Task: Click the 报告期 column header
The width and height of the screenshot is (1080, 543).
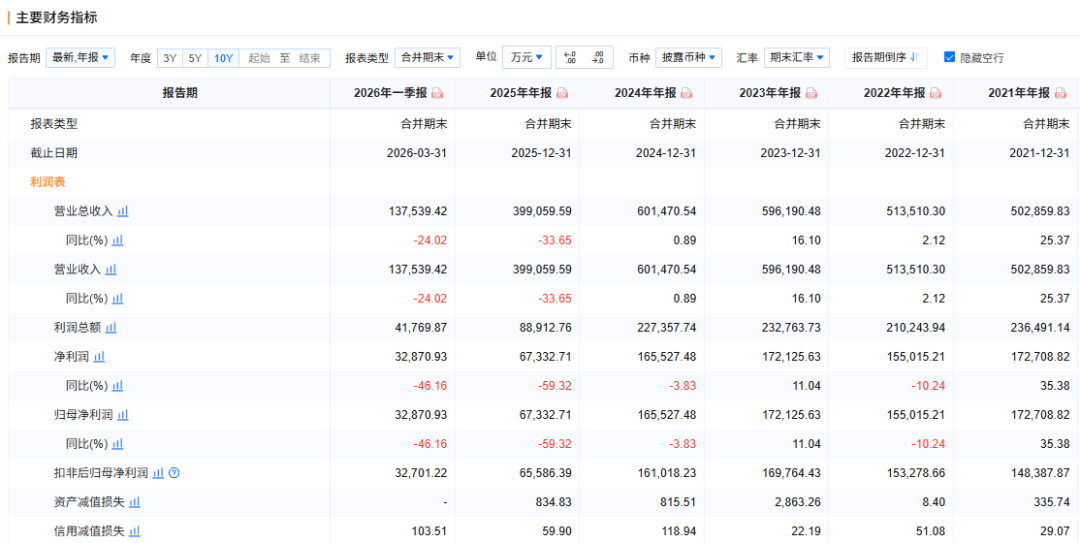Action: (180, 93)
